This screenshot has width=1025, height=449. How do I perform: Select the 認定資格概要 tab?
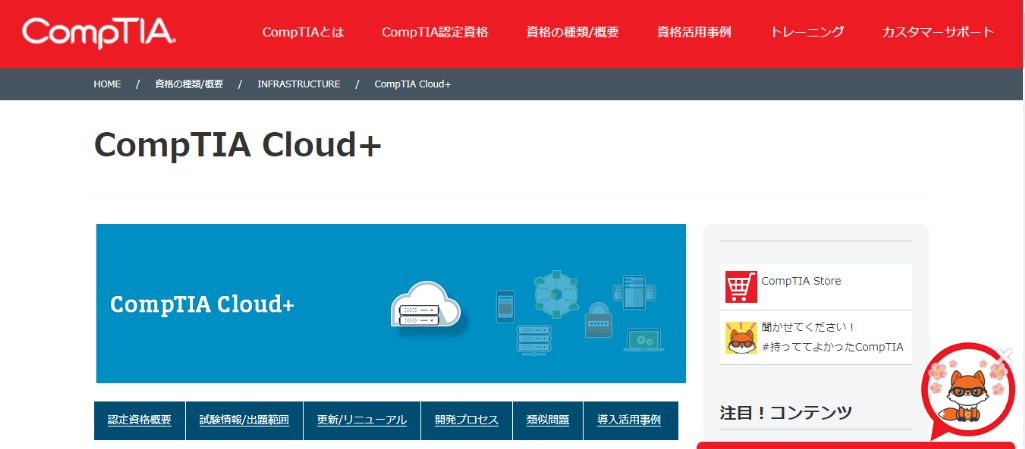140,420
